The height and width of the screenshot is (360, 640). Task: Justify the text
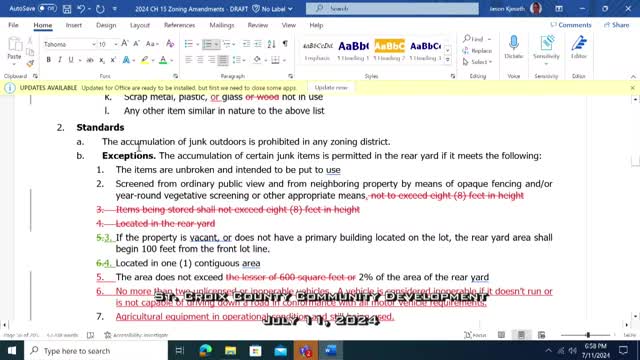click(223, 60)
